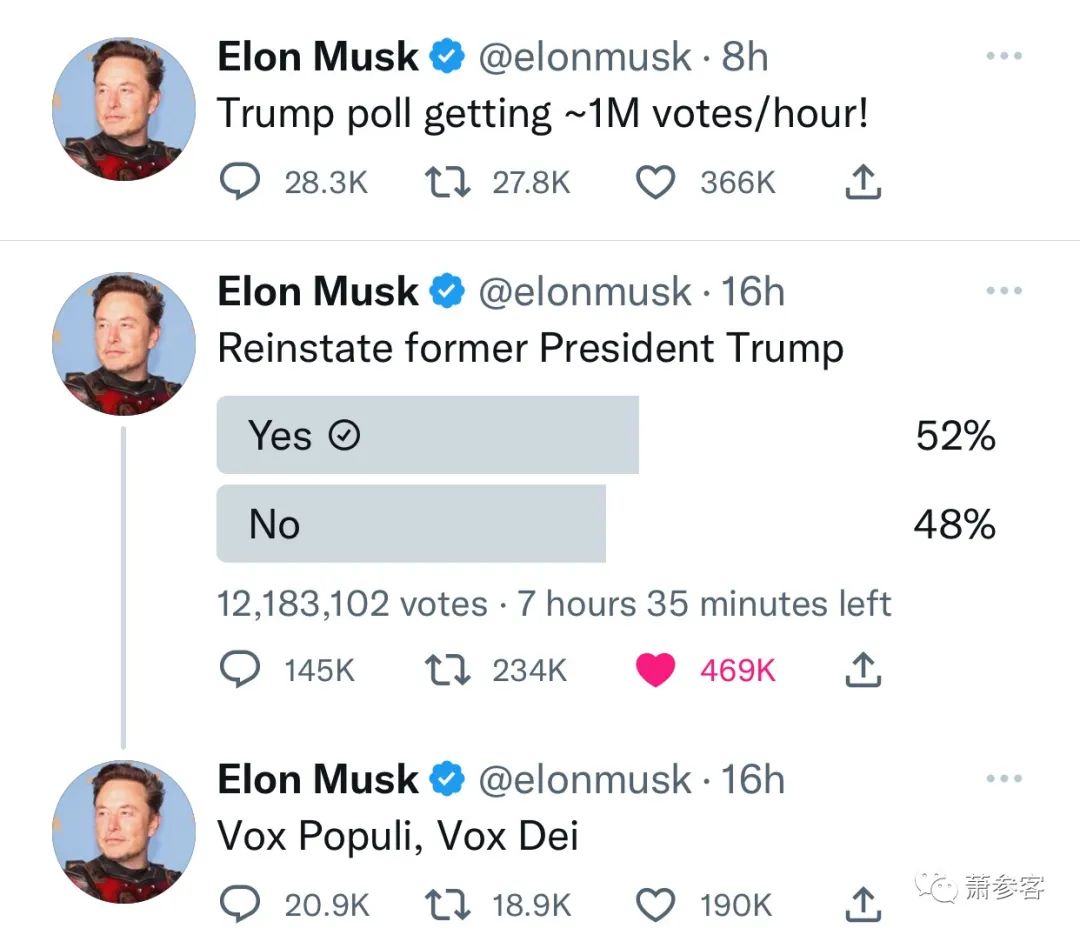Open the @elonmusk handle on the top tweet

pos(585,56)
